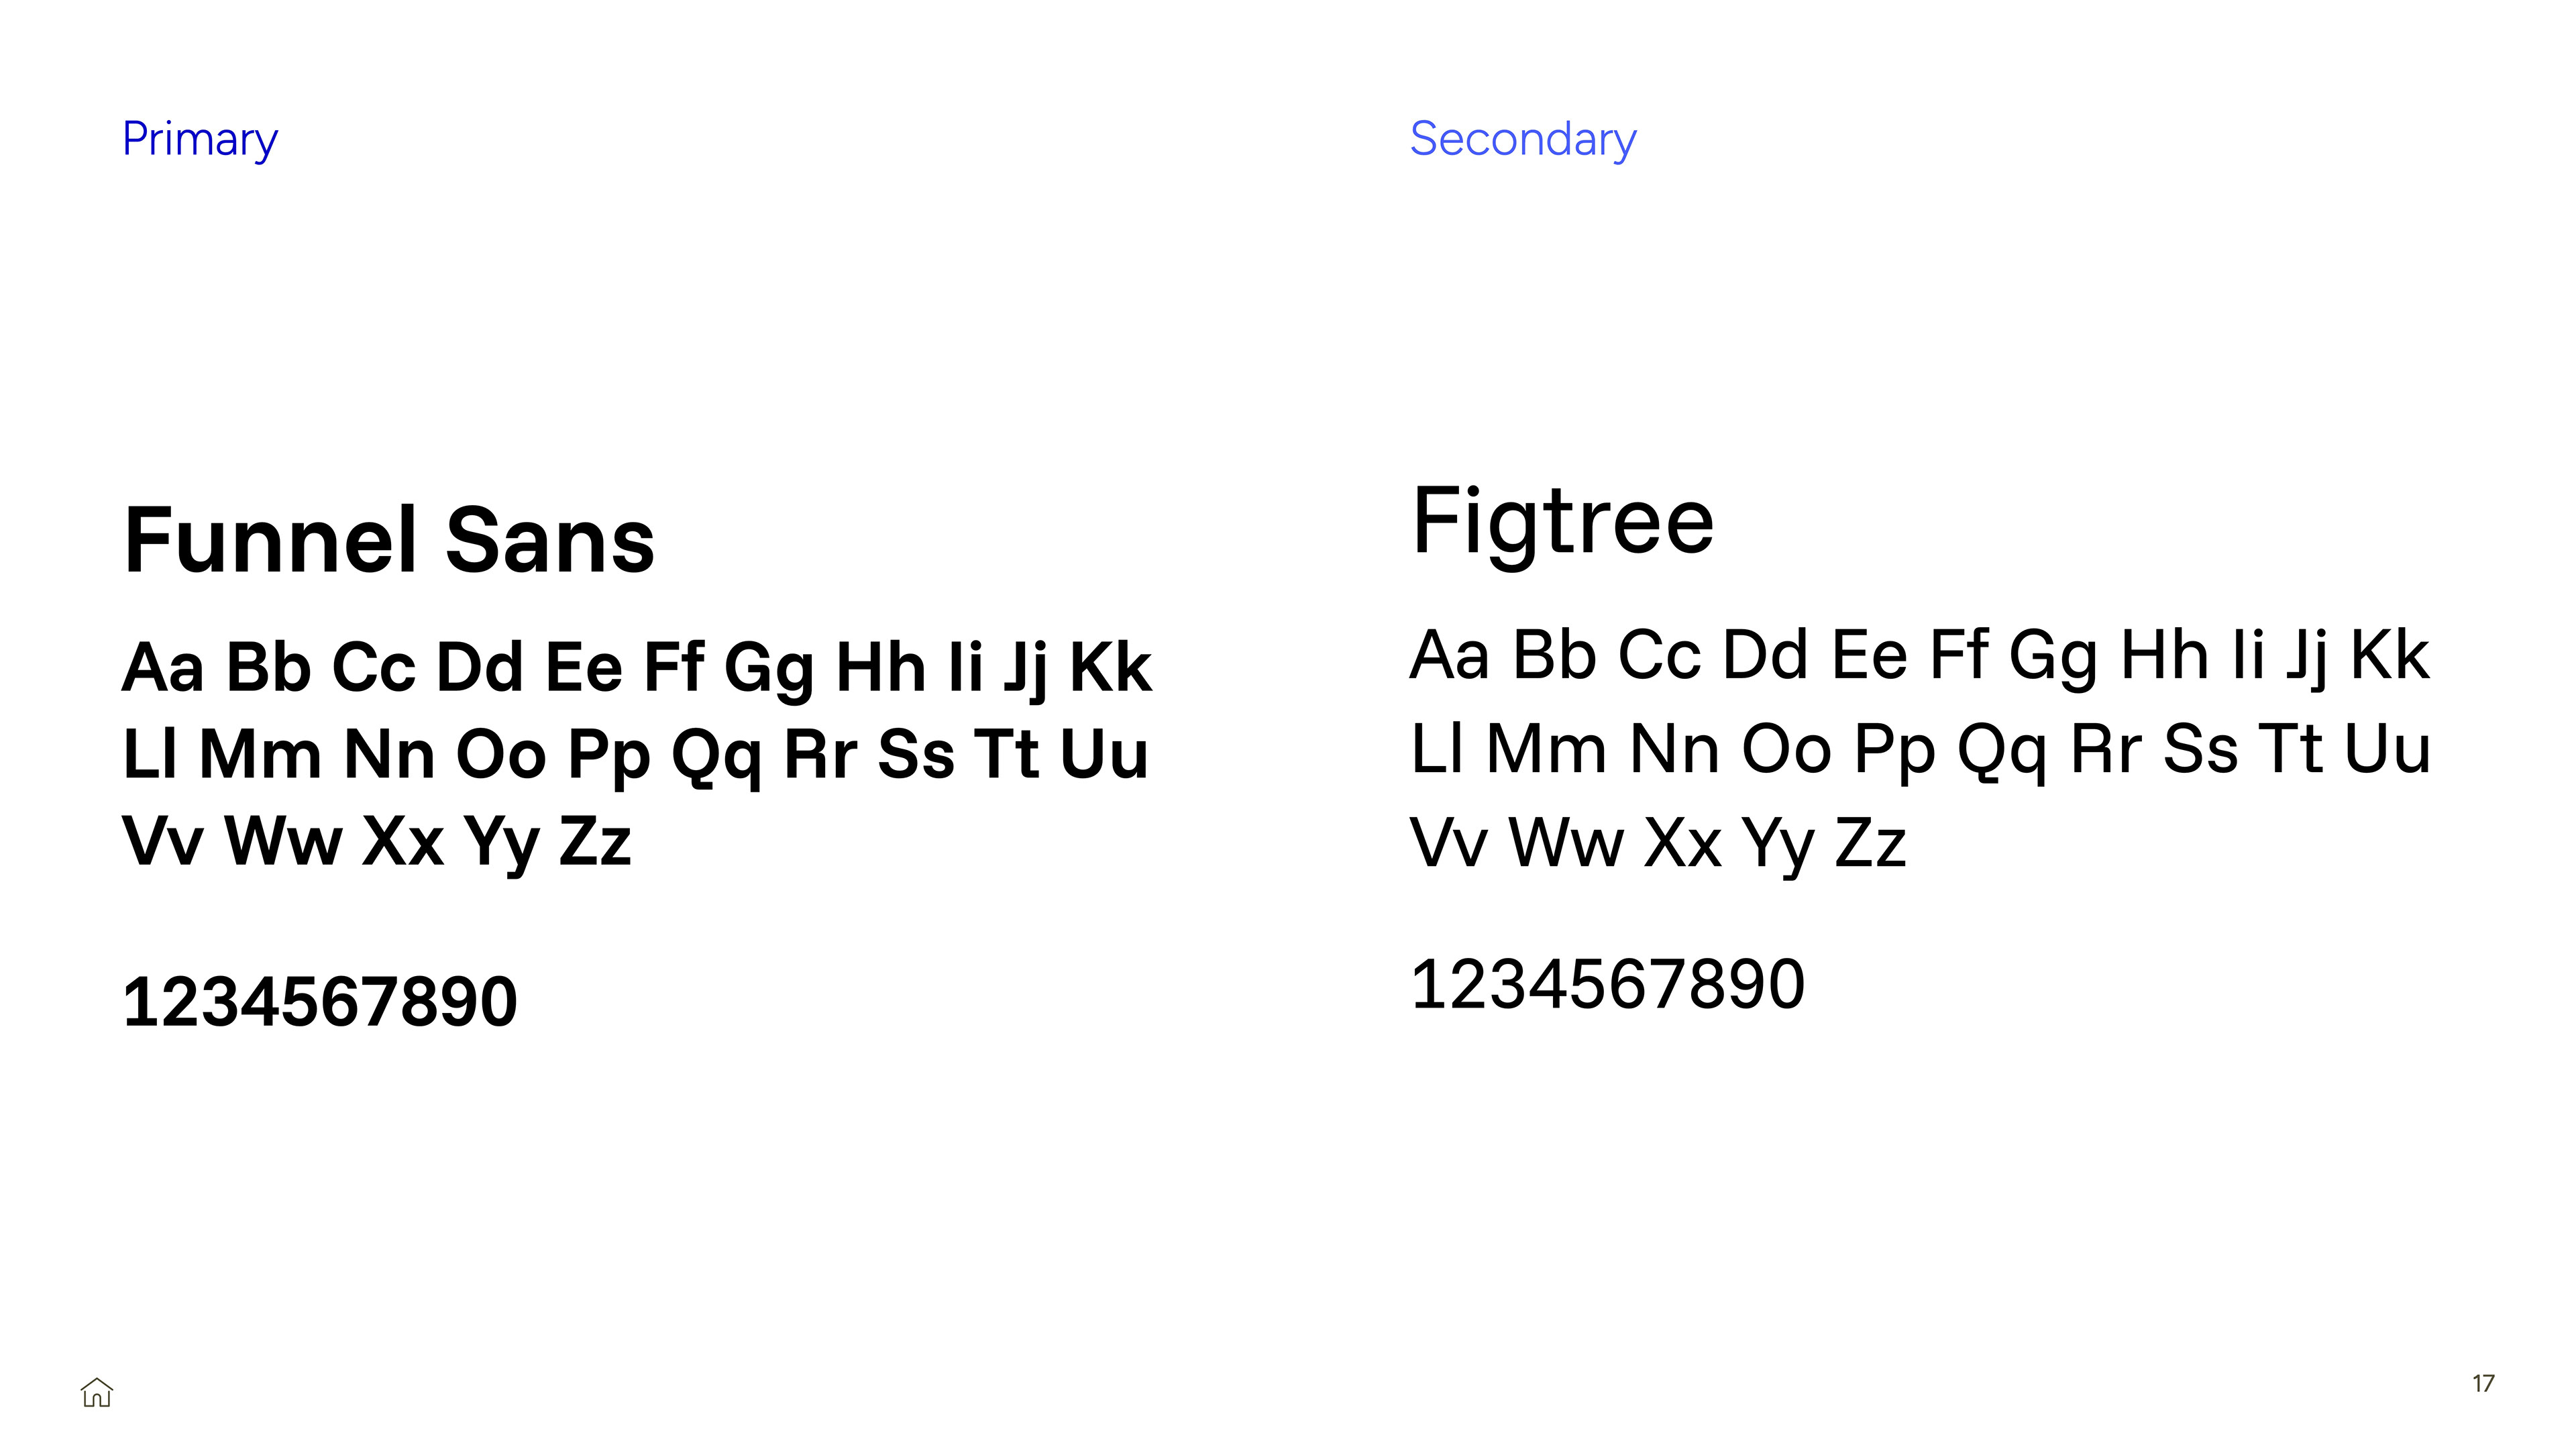Select the Funnel Sans heading
Screen dimensions: 2576x1449
pos(389,541)
